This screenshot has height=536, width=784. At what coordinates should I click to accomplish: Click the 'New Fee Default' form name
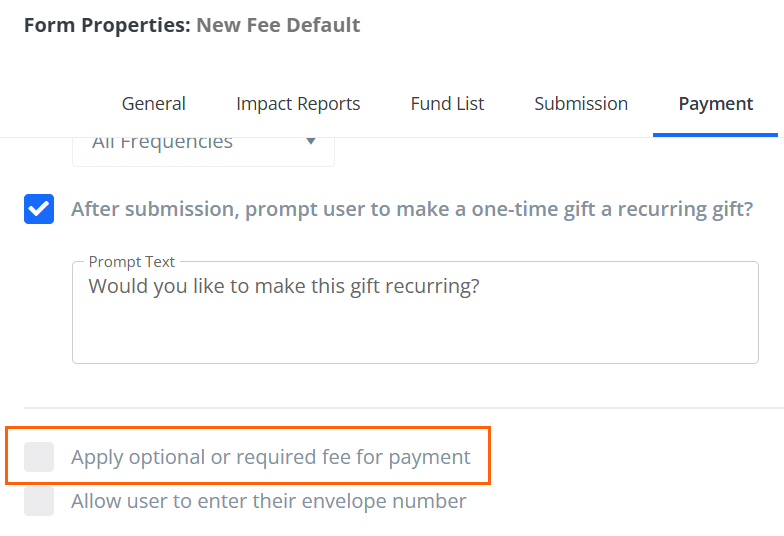(x=278, y=25)
